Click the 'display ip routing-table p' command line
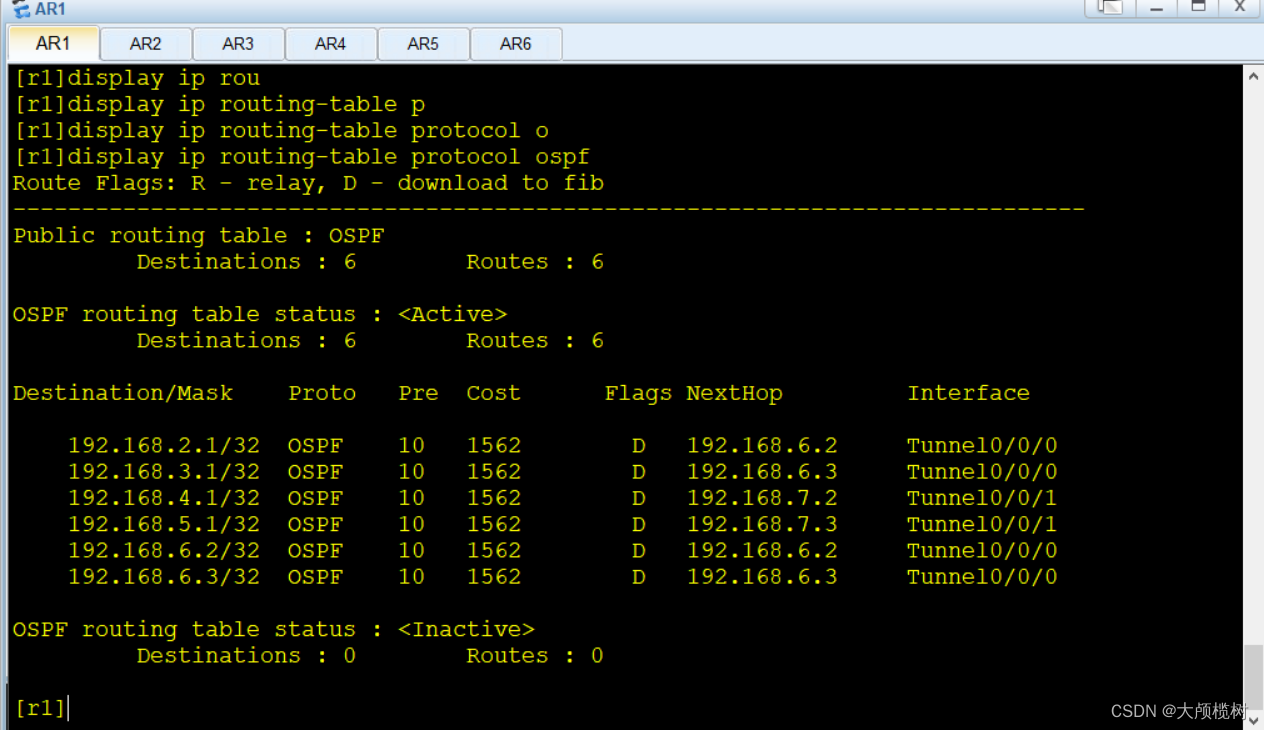1264x730 pixels. click(246, 104)
